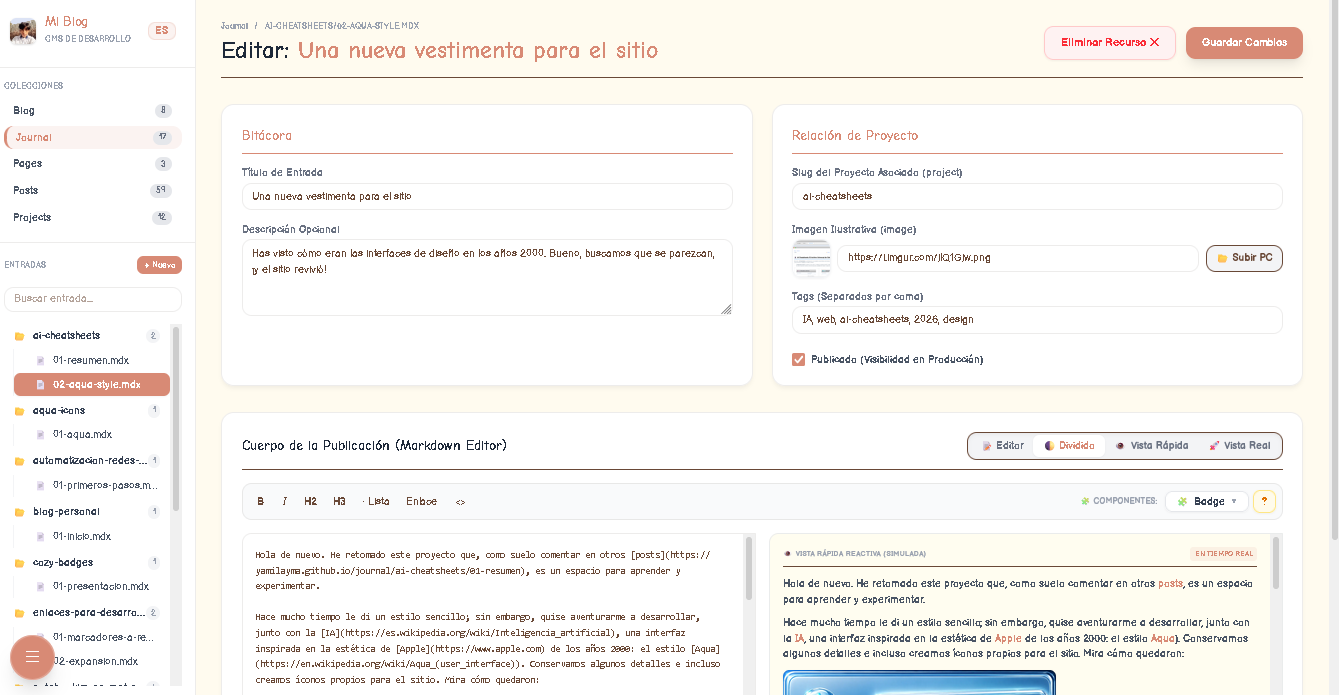Click the puzzle icon beside COMPONENTES
1339x695 pixels.
click(1085, 502)
